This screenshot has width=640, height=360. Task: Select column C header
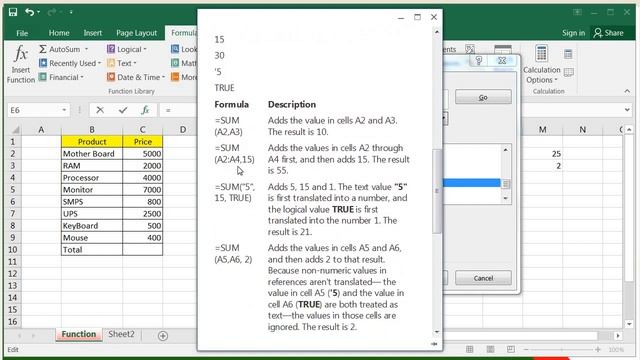point(142,129)
